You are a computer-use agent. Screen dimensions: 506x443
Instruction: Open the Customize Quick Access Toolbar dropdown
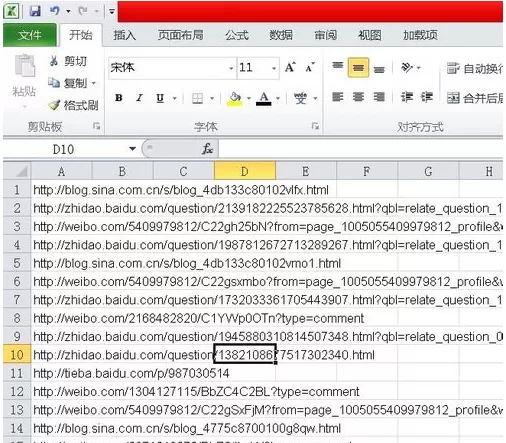coord(112,12)
